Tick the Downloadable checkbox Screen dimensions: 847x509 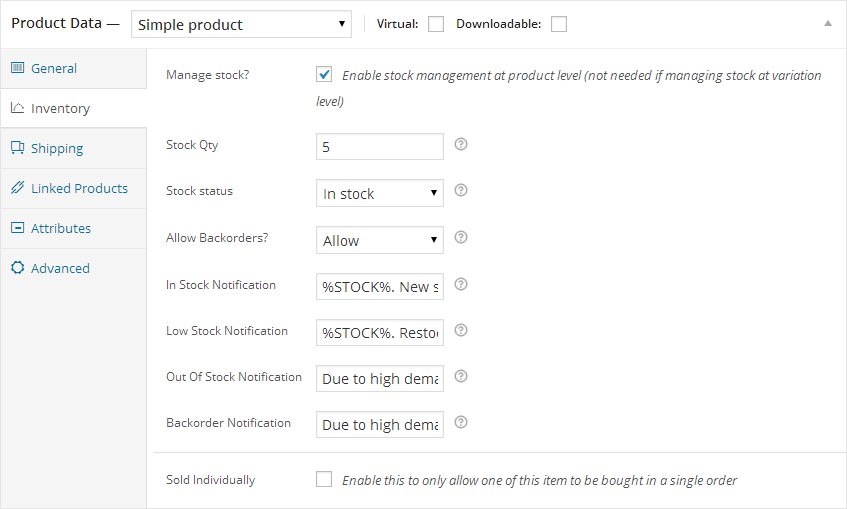[559, 24]
